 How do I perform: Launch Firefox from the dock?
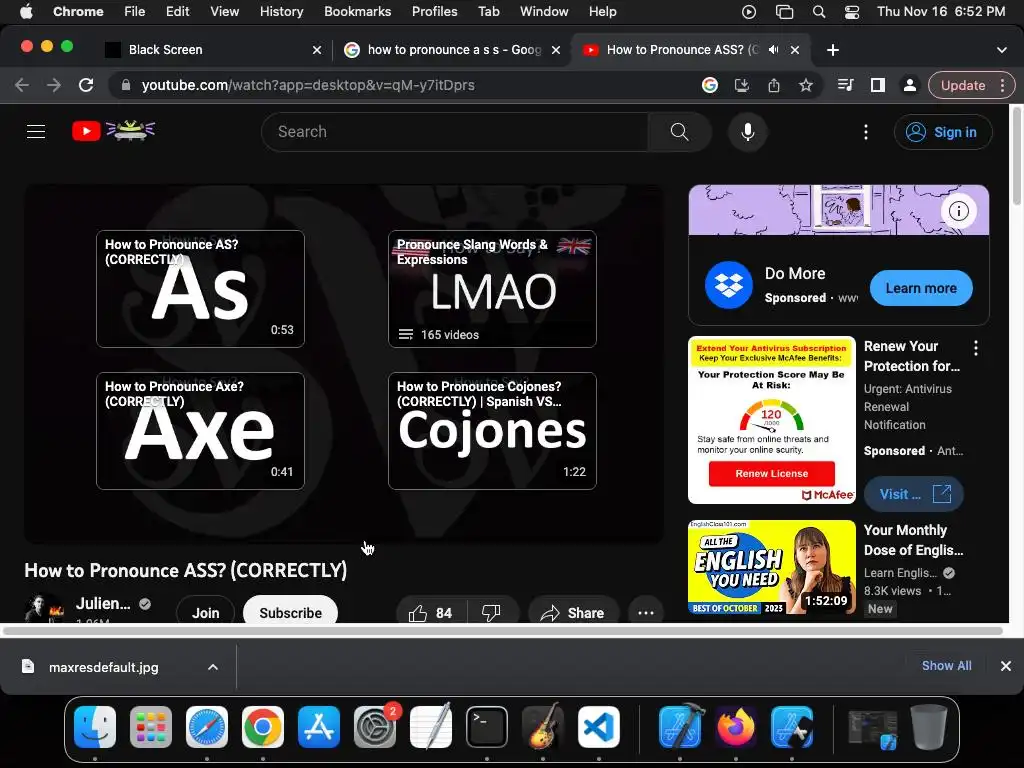tap(736, 727)
